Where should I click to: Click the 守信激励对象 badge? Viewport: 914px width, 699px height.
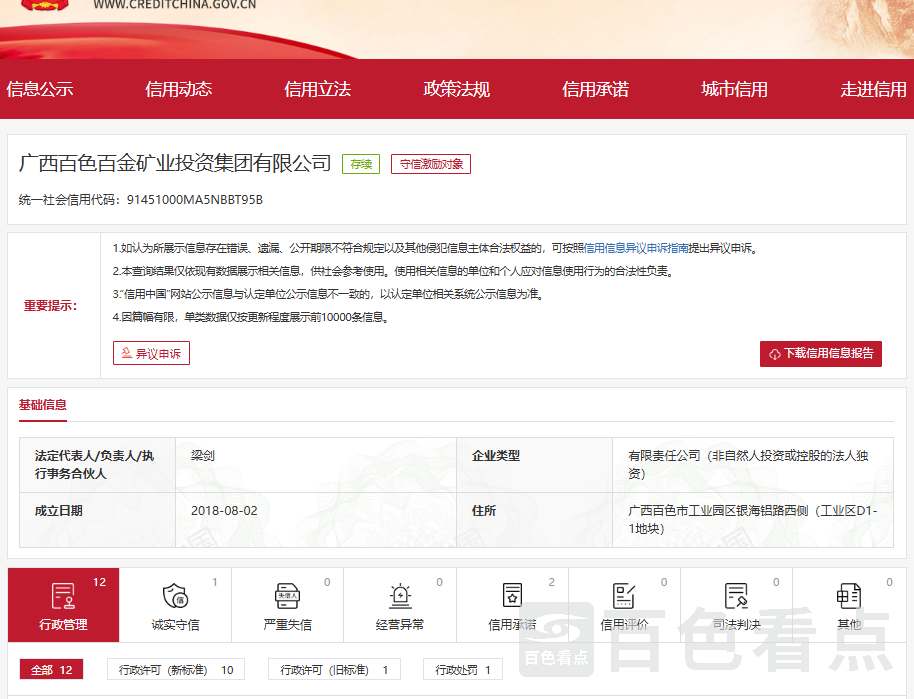tap(431, 164)
